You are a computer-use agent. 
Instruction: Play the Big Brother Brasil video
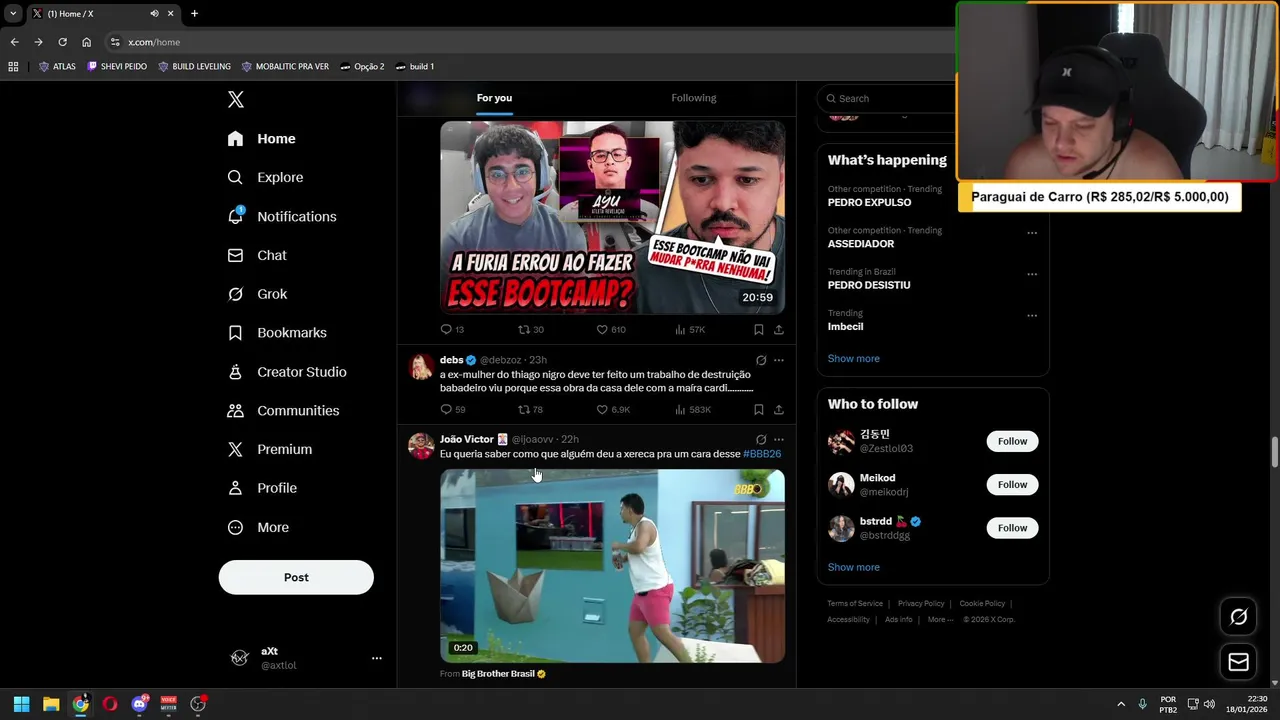click(612, 566)
